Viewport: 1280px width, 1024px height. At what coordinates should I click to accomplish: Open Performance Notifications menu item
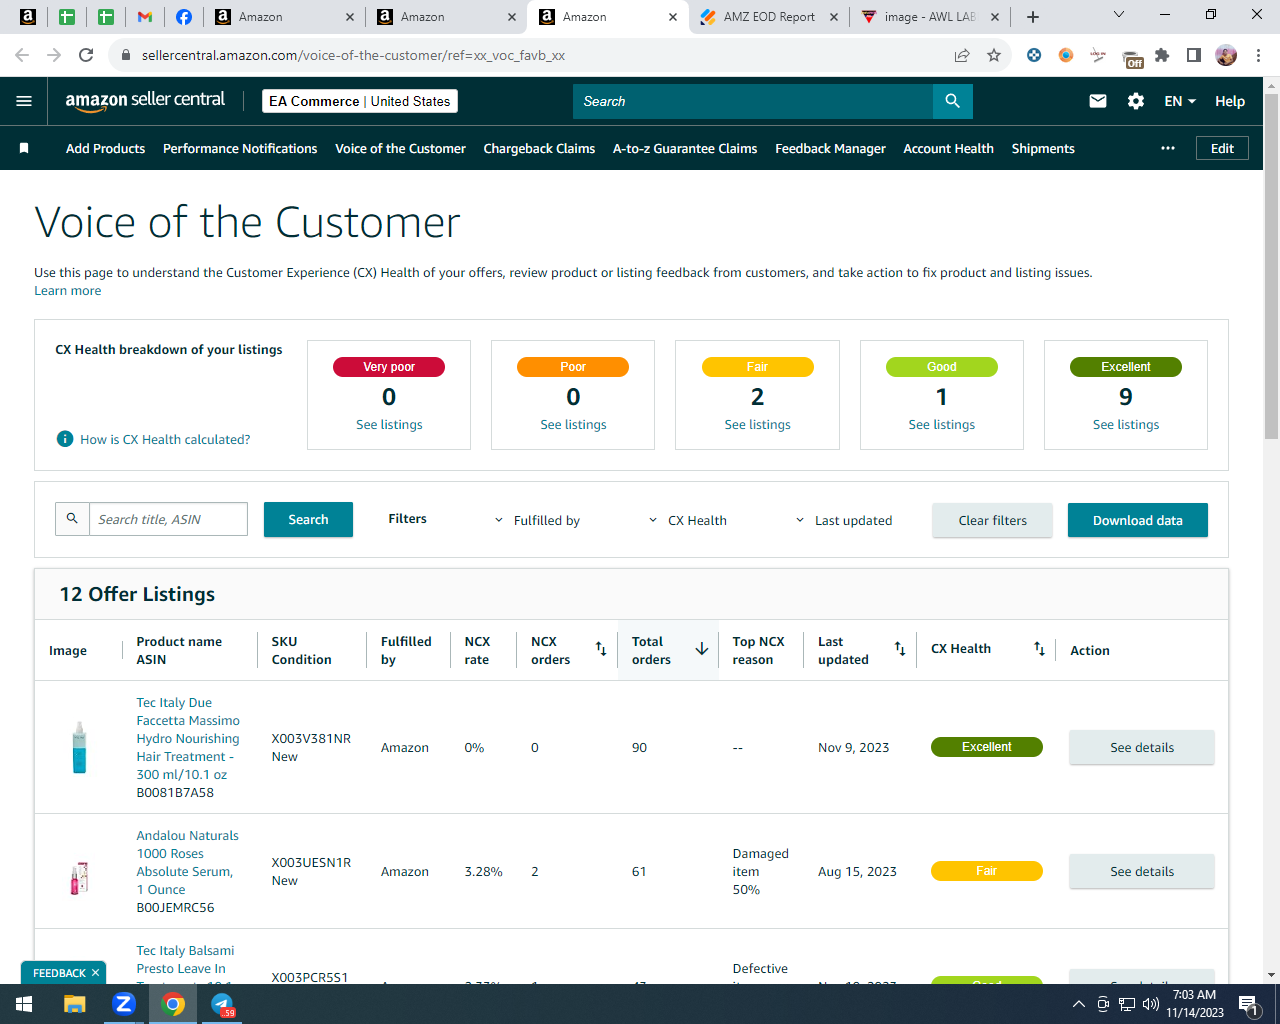point(240,148)
